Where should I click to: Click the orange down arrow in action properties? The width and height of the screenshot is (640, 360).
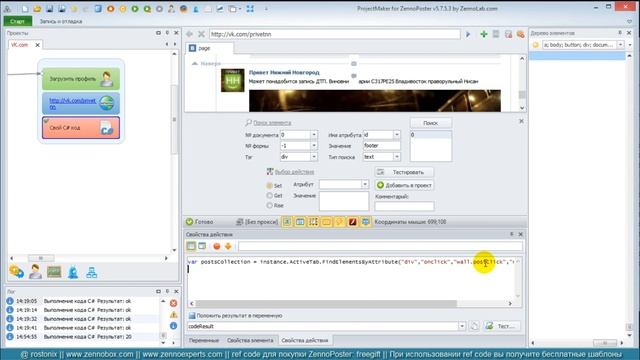click(228, 246)
